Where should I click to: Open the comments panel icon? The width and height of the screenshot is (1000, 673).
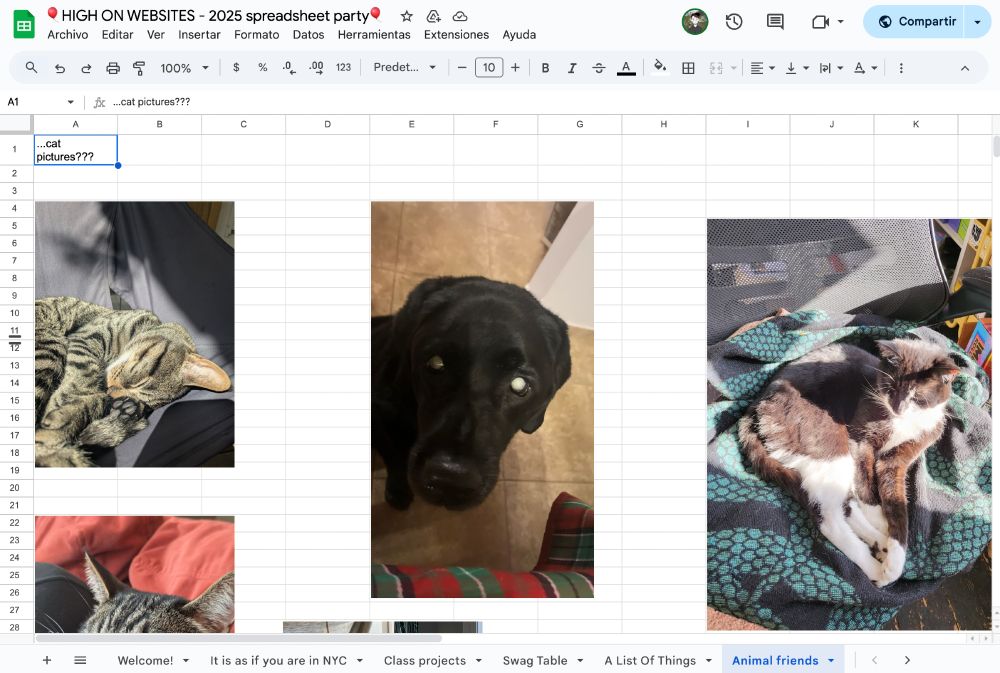point(775,22)
